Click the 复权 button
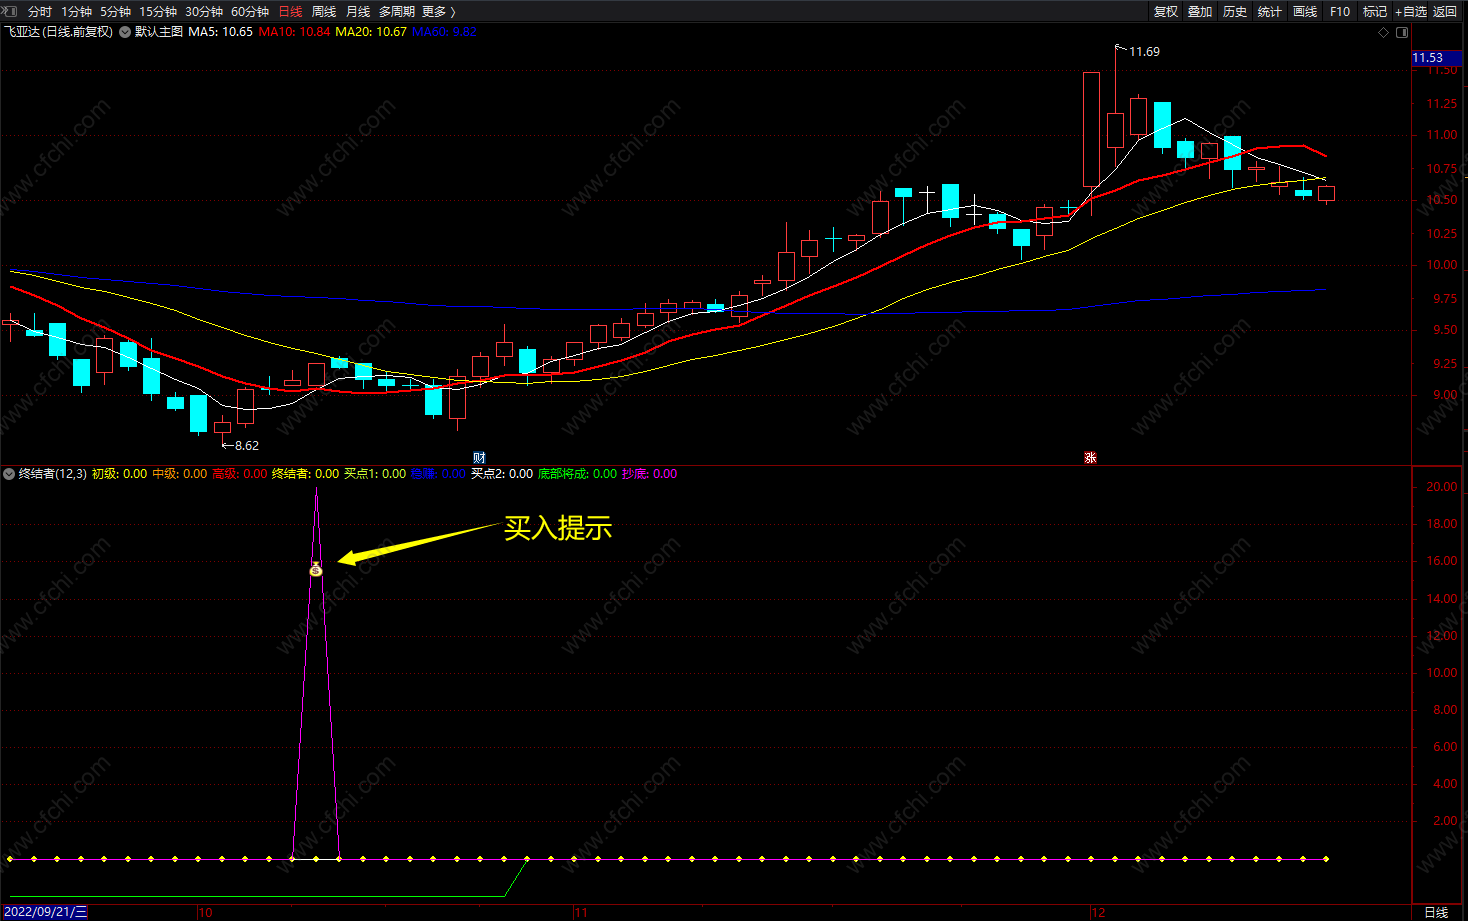The image size is (1468, 921). pyautogui.click(x=1166, y=12)
